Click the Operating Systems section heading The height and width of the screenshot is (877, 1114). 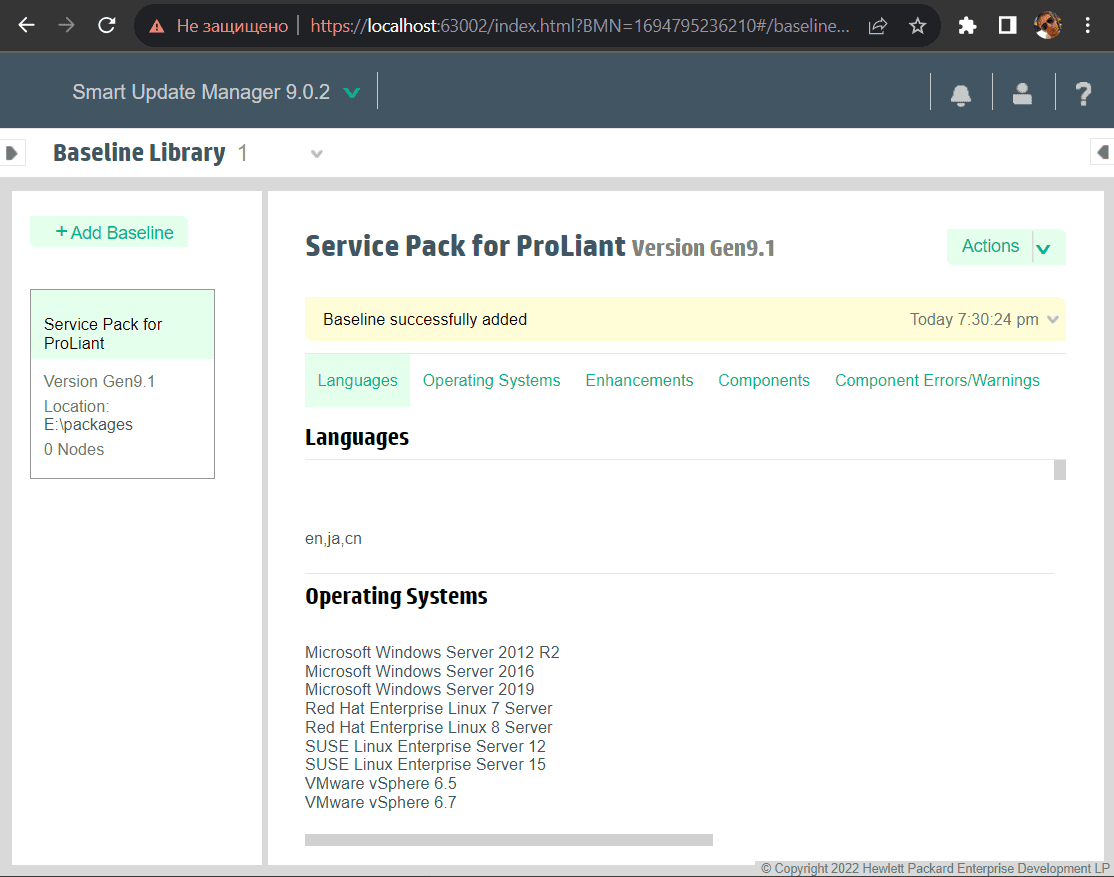coord(396,596)
